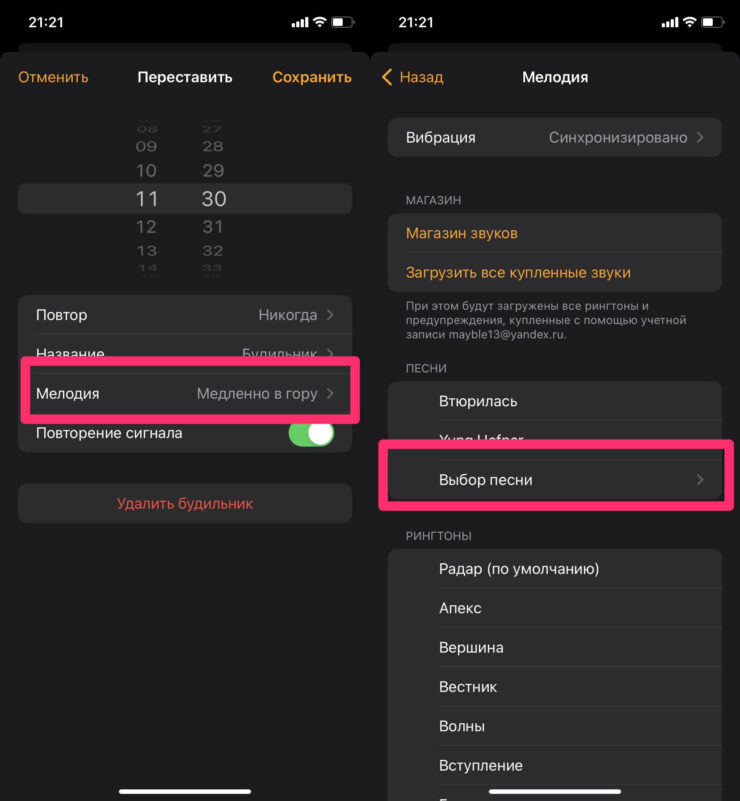The width and height of the screenshot is (740, 801).
Task: Tap Загрузить все купленные звуки
Action: [518, 272]
